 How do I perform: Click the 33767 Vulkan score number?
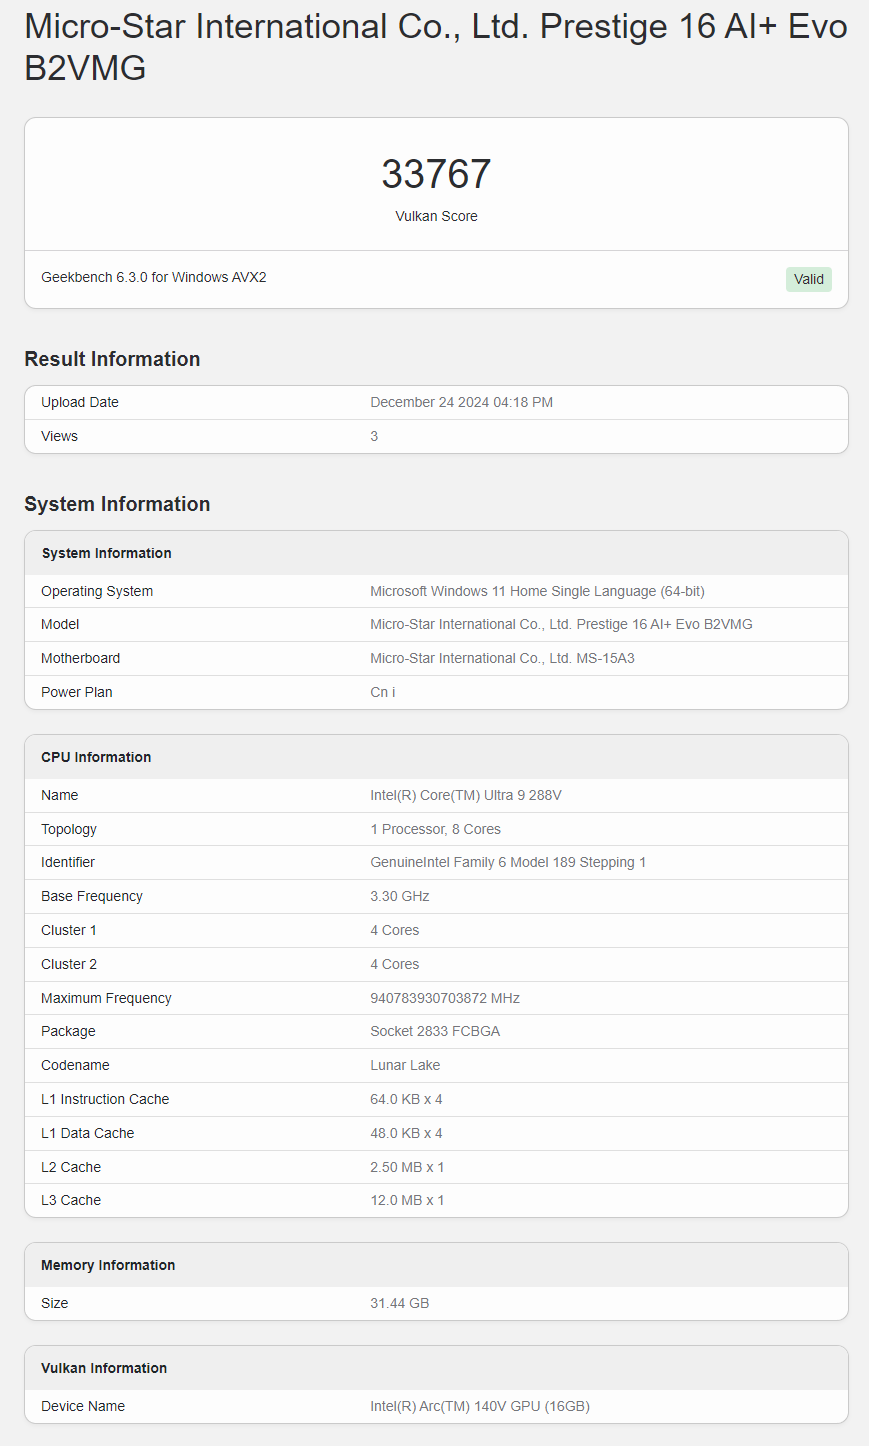436,174
